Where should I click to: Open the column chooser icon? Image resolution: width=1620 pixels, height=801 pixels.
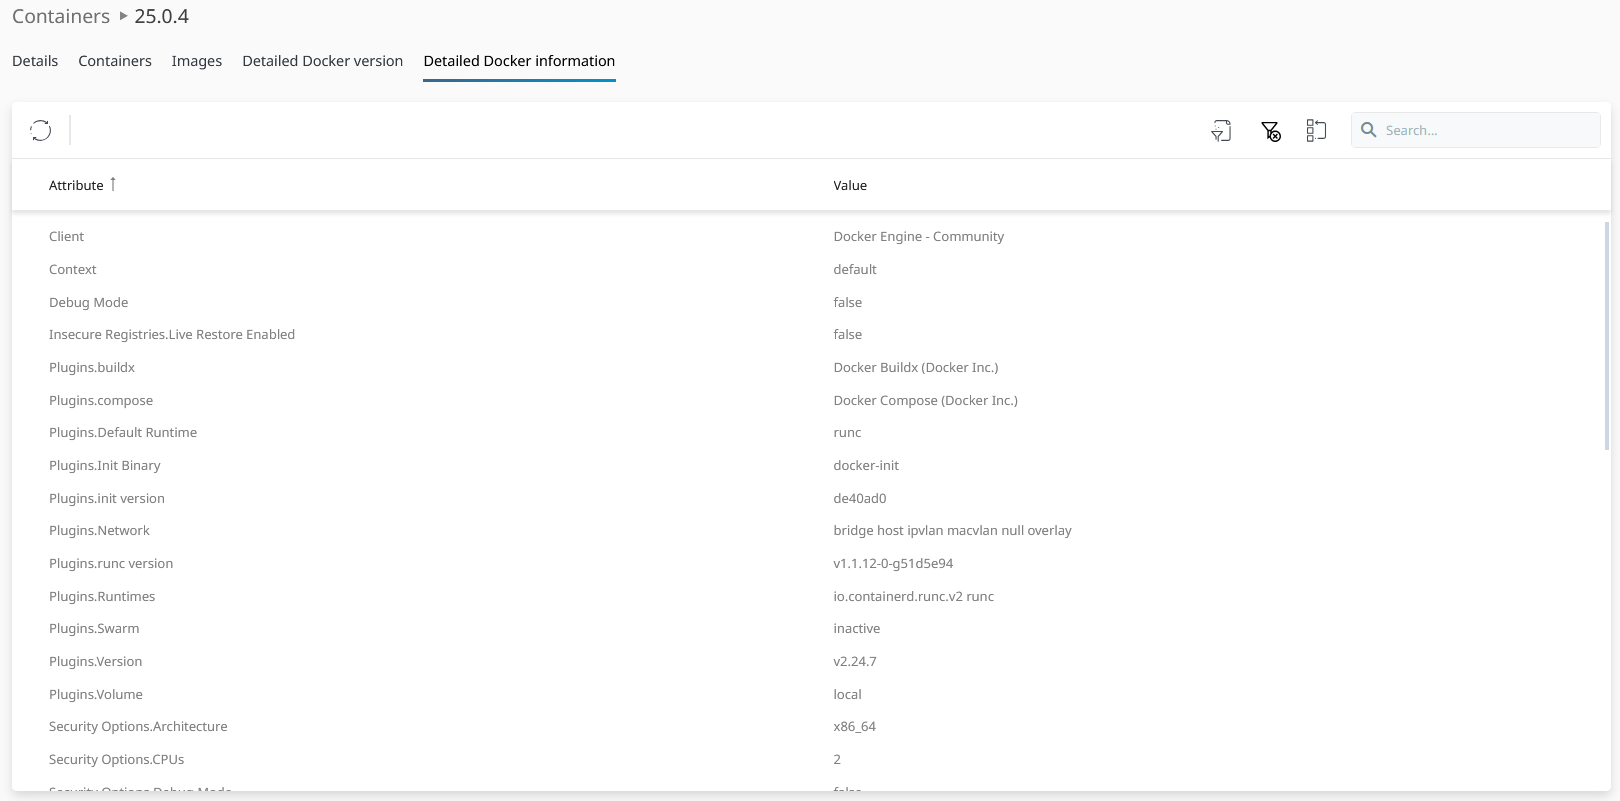(x=1316, y=130)
